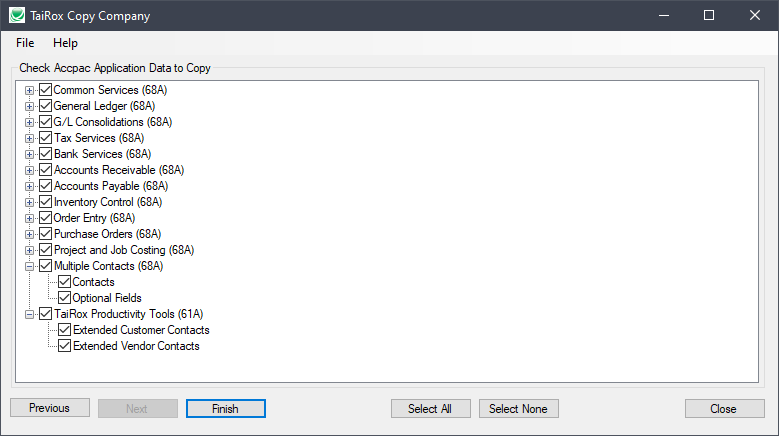The image size is (779, 436).
Task: Uncheck the Common Services (68A) checkbox
Action: (x=46, y=90)
